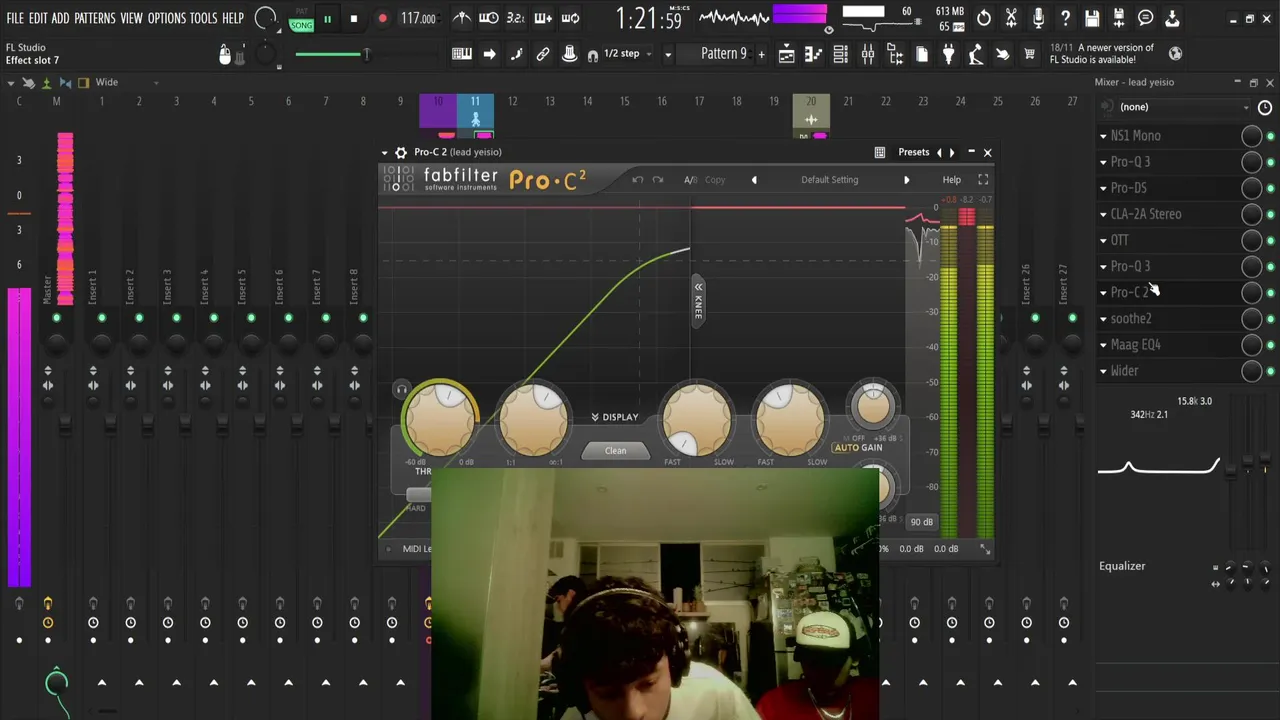Viewport: 1280px width, 720px height.
Task: Click Help in Pro-C 2
Action: tap(951, 180)
